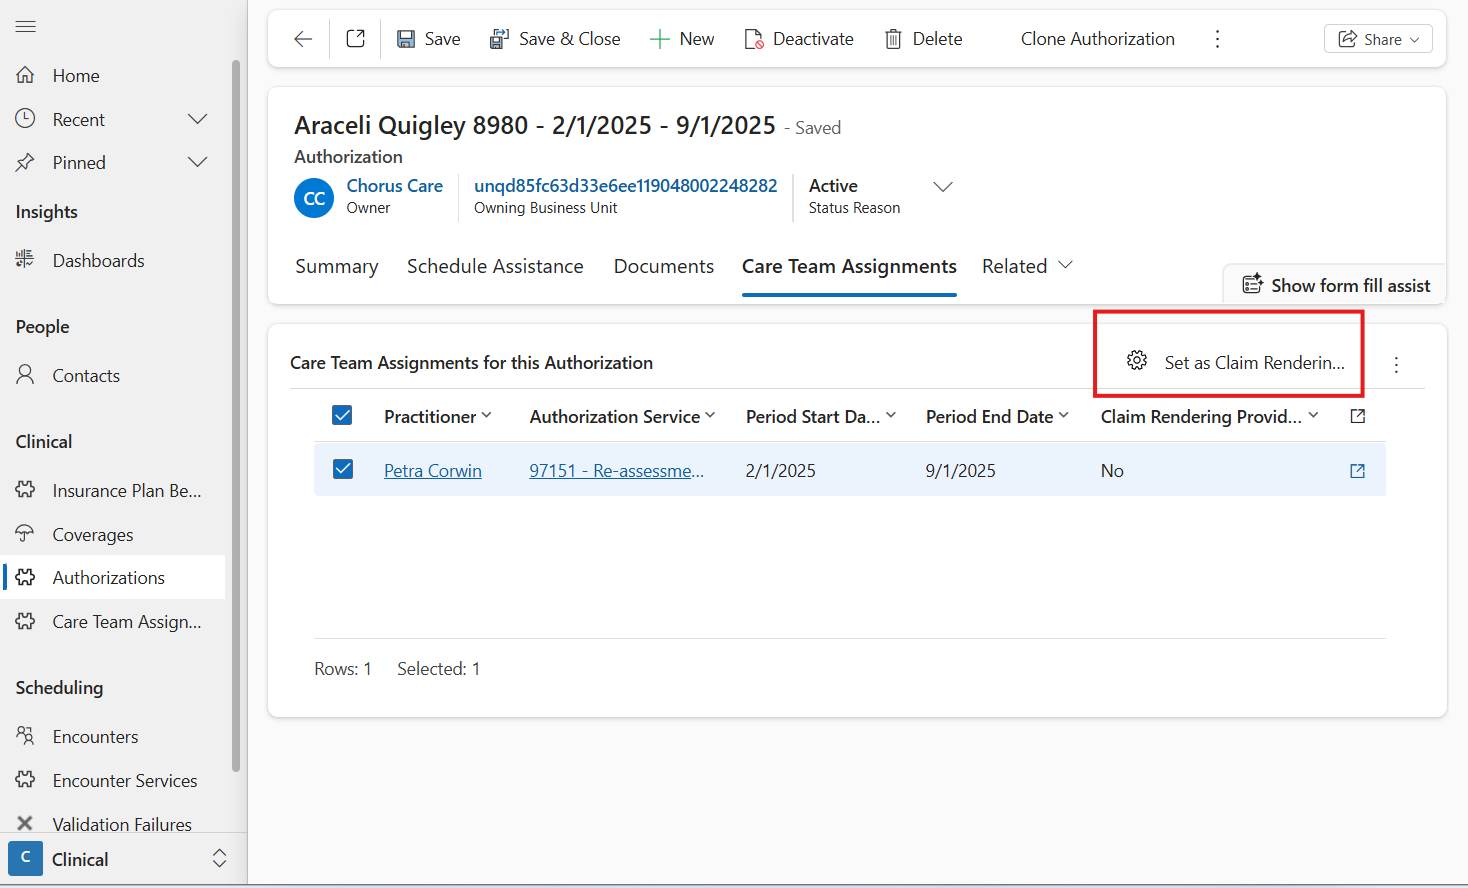Viewport: 1468px width, 888px height.
Task: Click Show form fill assist button
Action: point(1336,285)
